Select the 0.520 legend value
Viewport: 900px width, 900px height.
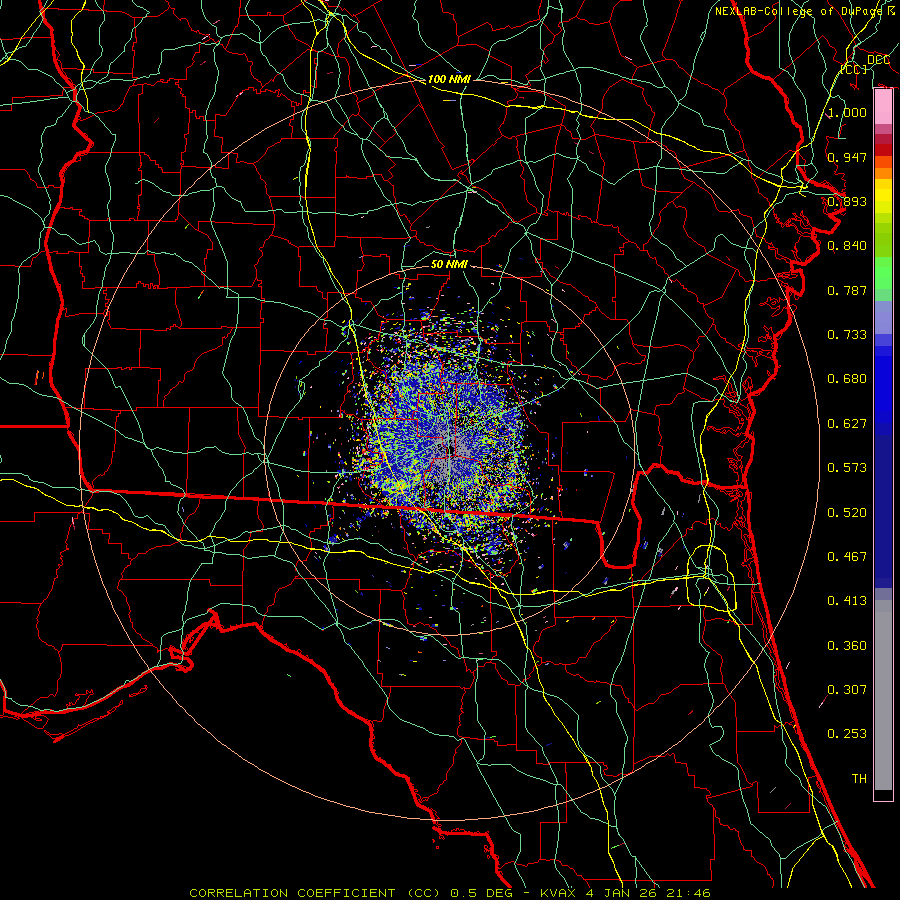(847, 513)
